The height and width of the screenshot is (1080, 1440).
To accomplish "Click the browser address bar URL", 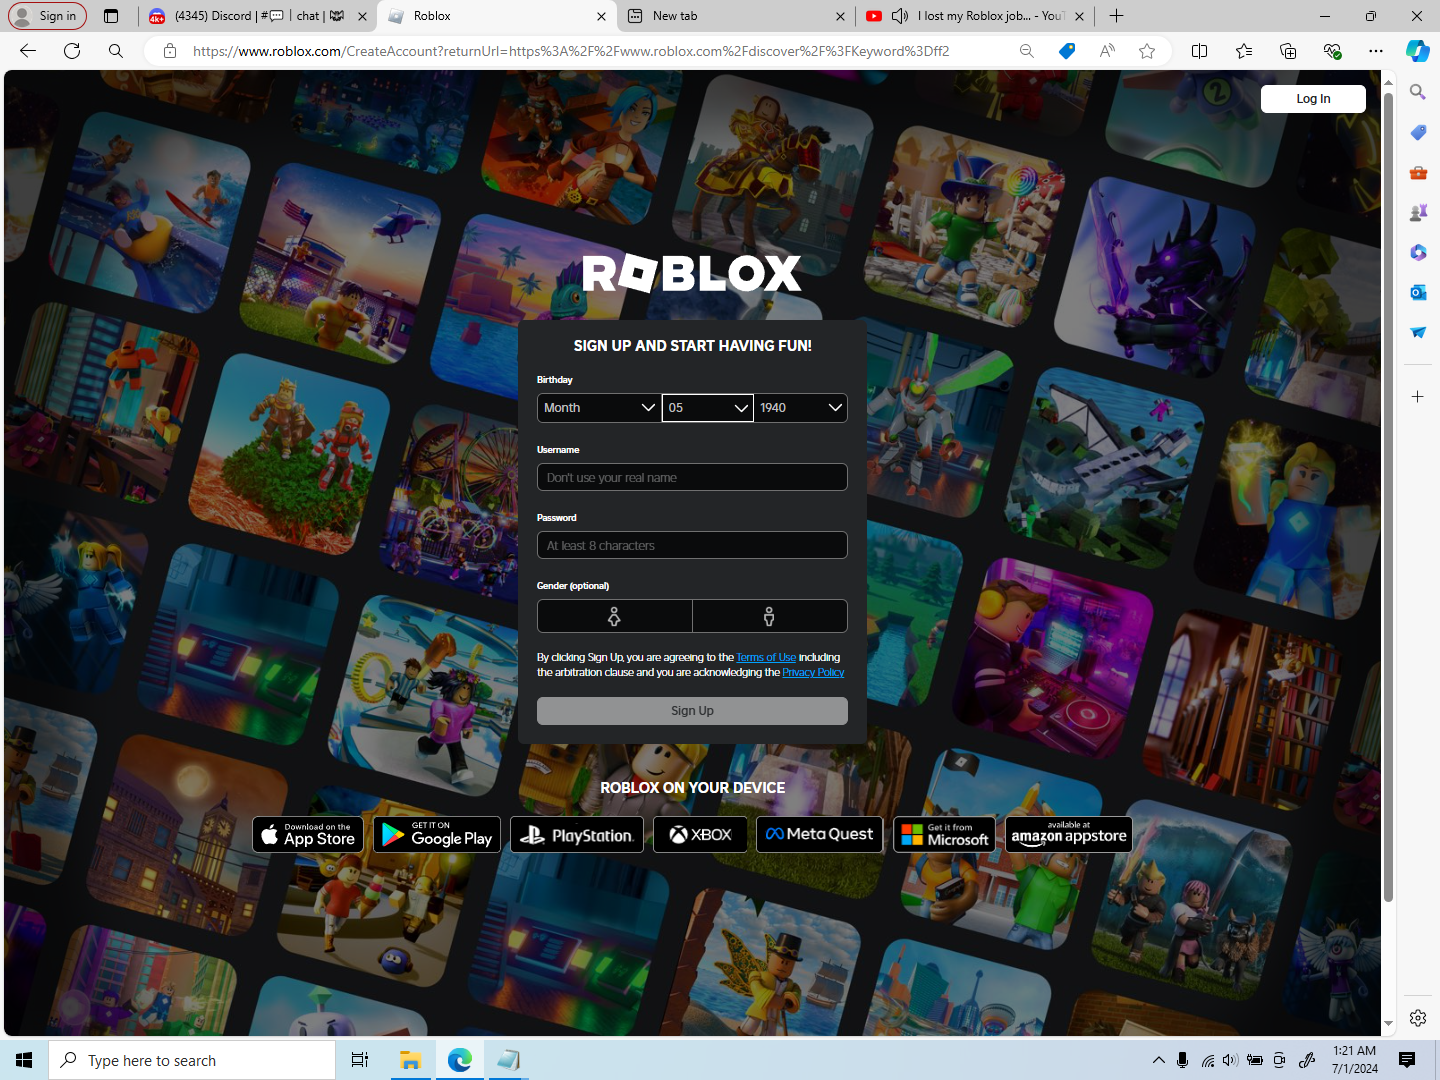I will [571, 51].
